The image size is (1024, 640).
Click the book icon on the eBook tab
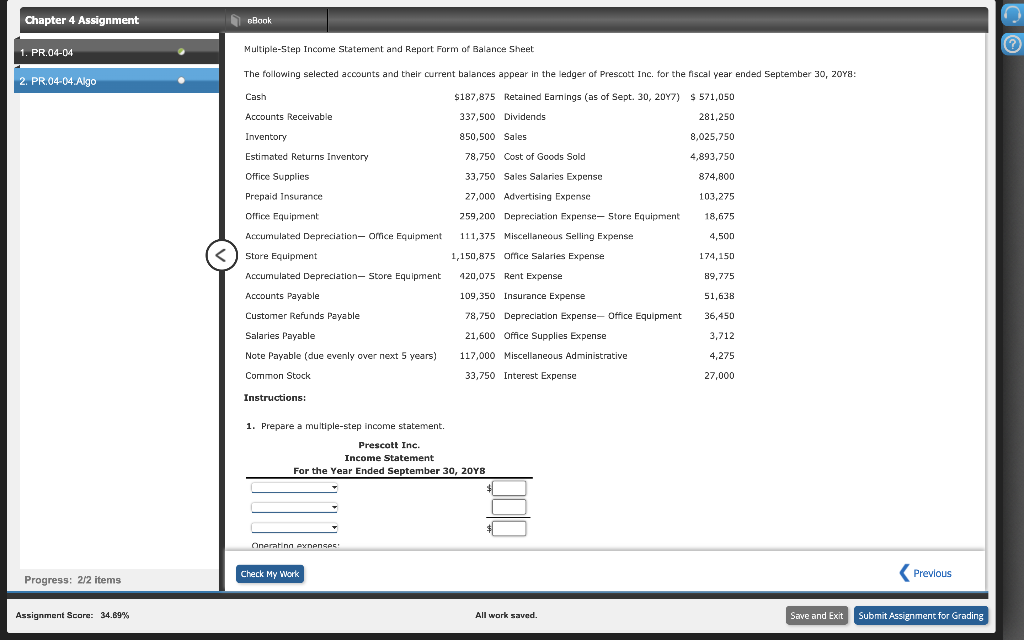pos(236,18)
